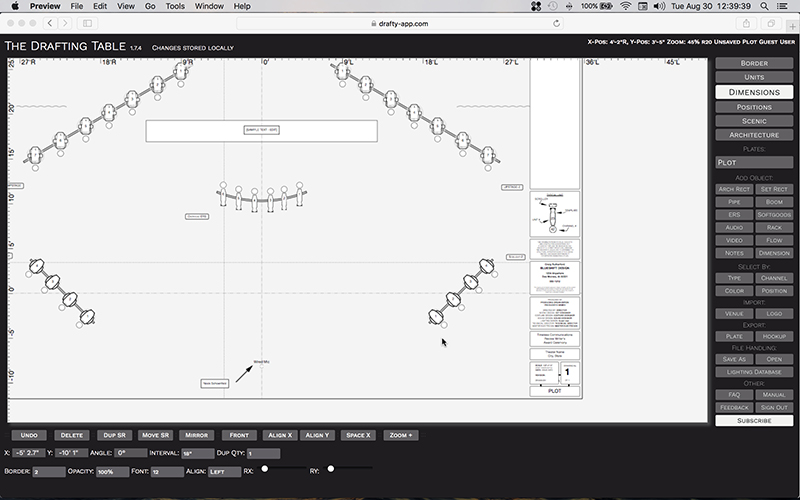This screenshot has width=800, height=500.
Task: Click the RX slider handle
Action: point(265,469)
